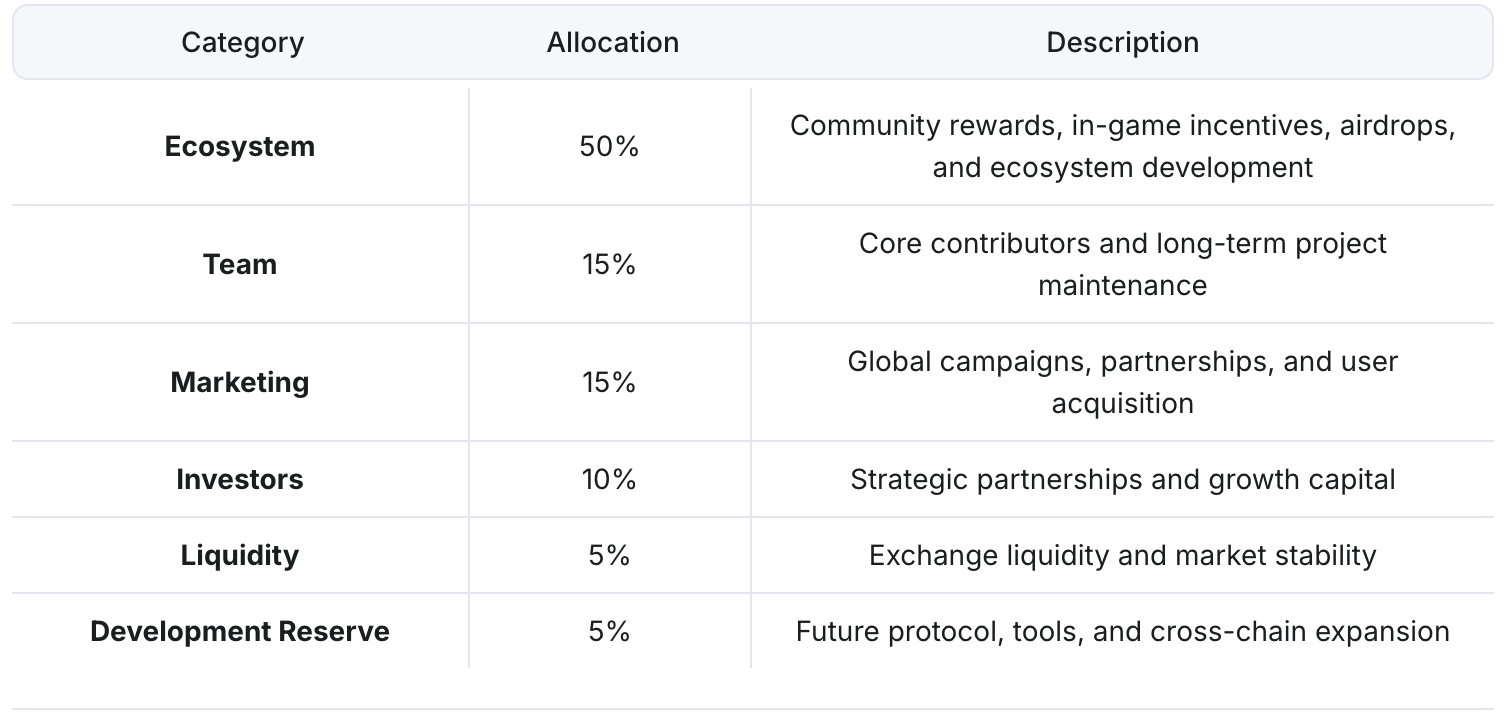Screen dimensions: 1510x714
Task: Click the Strategic partnerships description
Action: point(1122,480)
